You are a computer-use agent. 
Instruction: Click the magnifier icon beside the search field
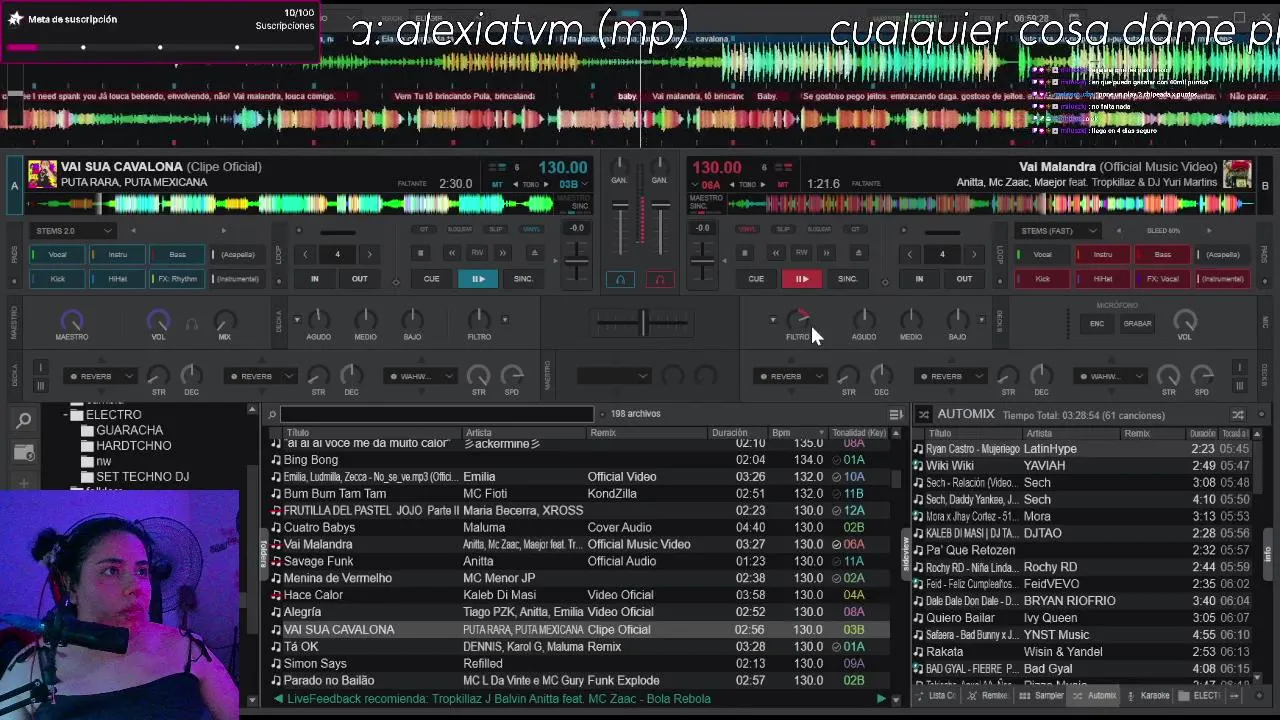(x=272, y=414)
